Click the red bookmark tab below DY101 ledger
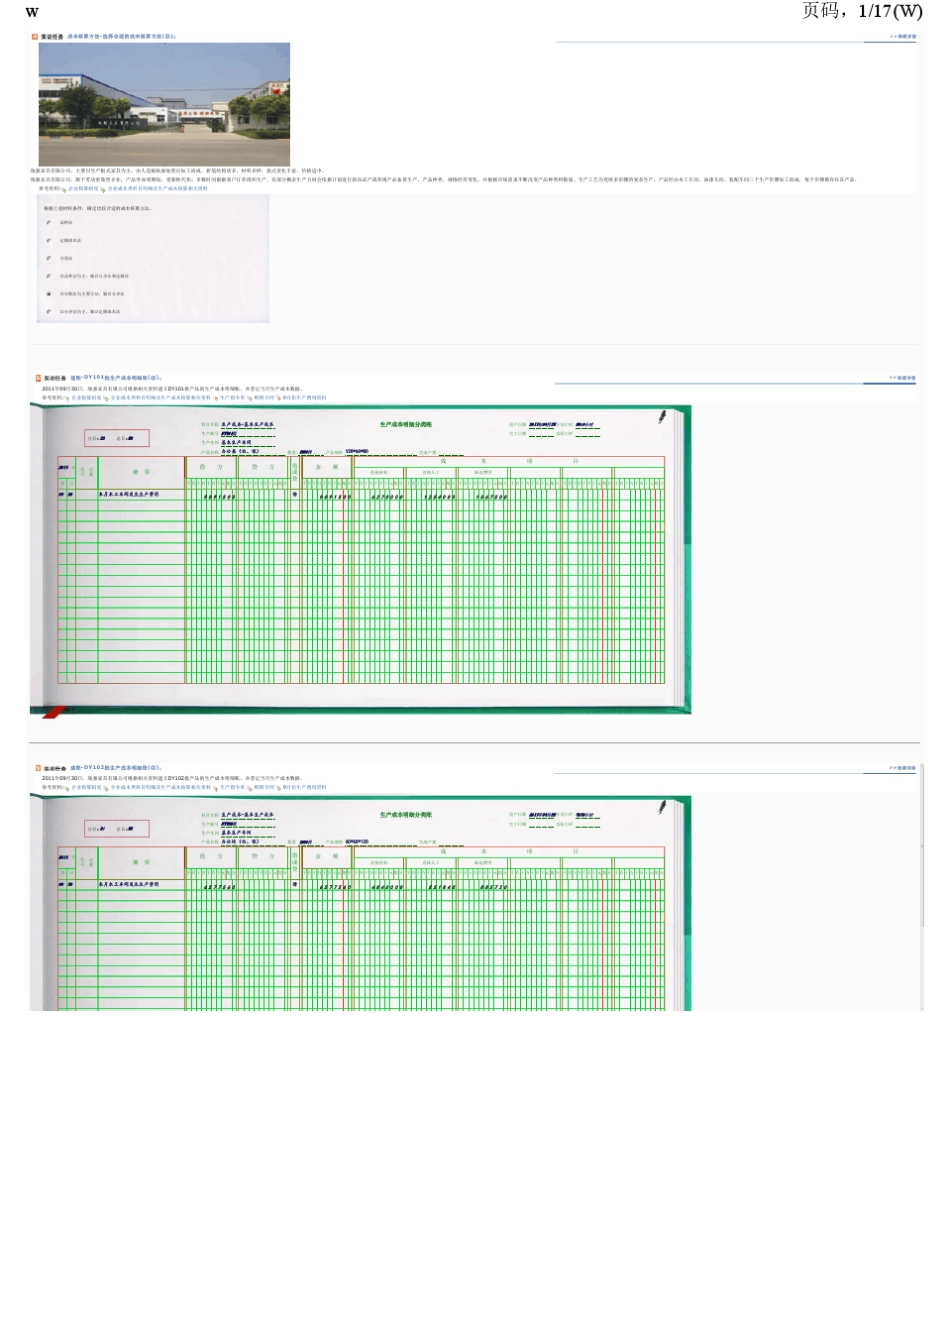Viewport: 950px width, 1344px height. (54, 712)
